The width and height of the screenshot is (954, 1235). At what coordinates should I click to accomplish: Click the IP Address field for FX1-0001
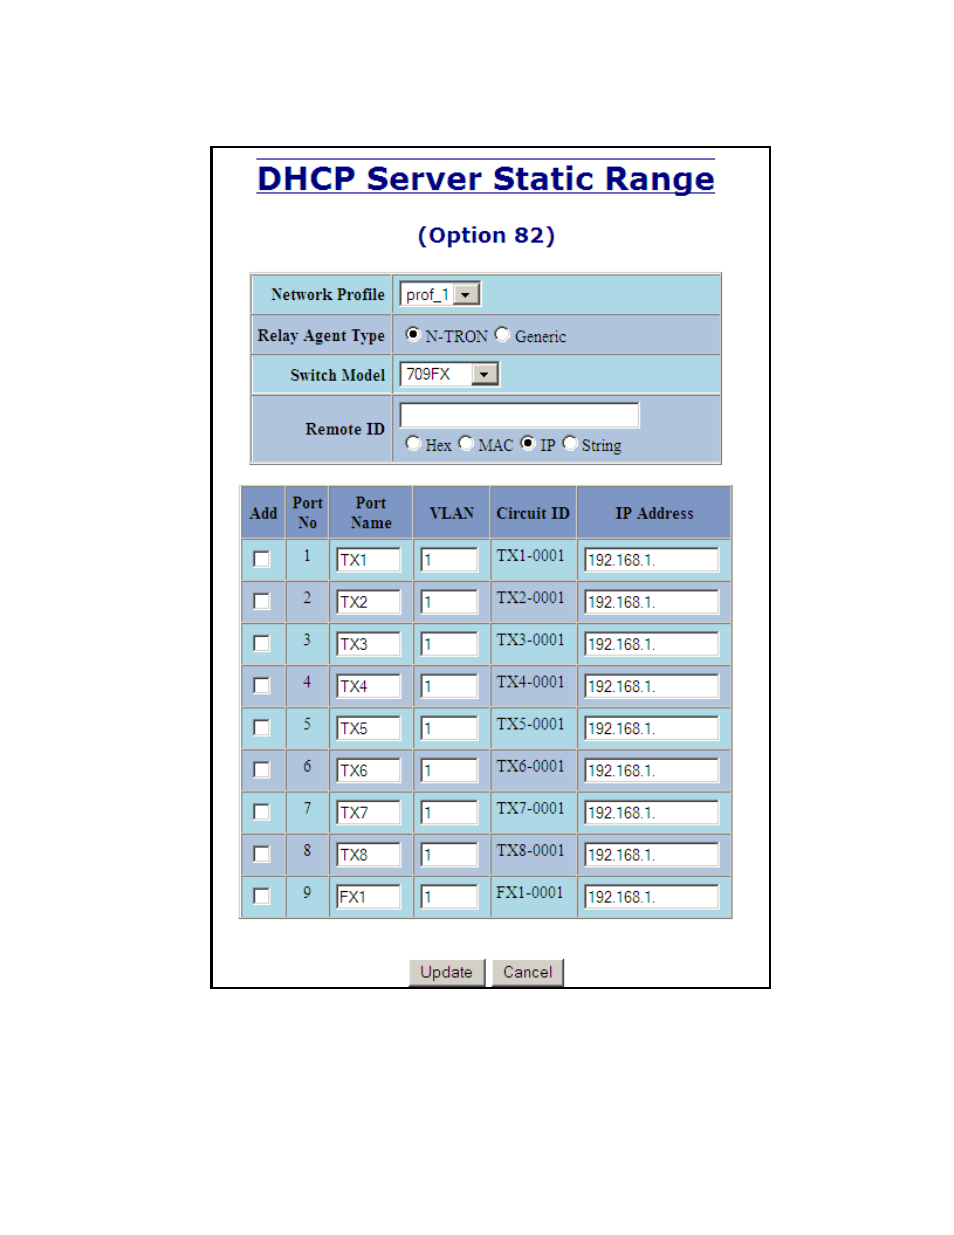tap(652, 897)
